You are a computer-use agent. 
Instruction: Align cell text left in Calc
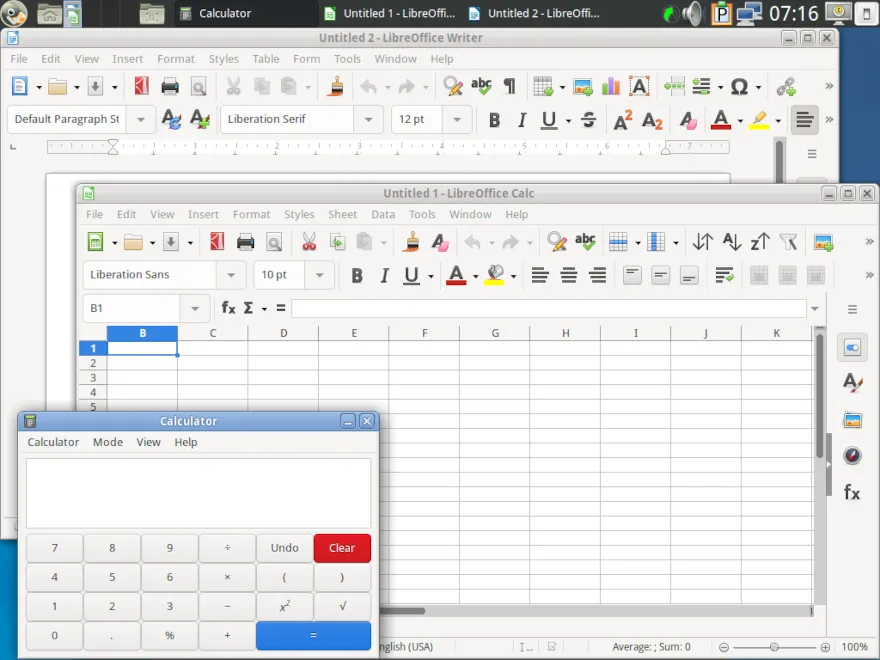pos(540,275)
